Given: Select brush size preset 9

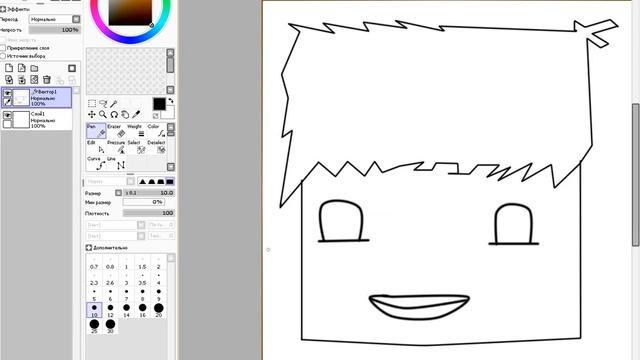Looking at the screenshot, I should [158, 295].
